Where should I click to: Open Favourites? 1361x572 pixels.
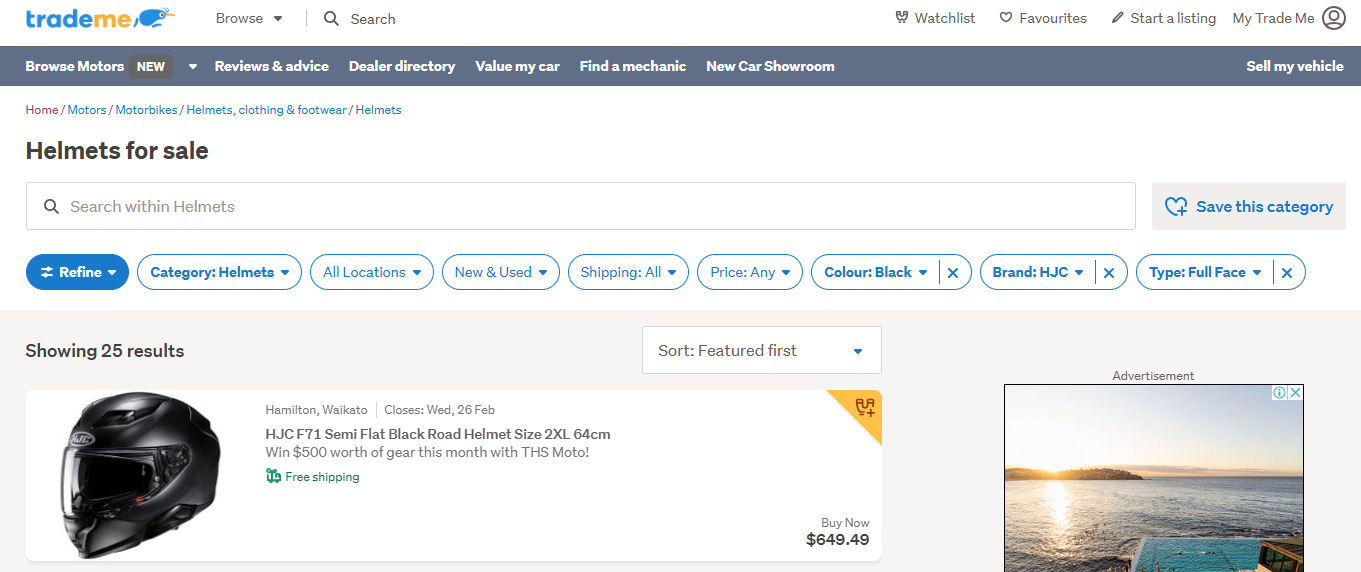pyautogui.click(x=1043, y=18)
